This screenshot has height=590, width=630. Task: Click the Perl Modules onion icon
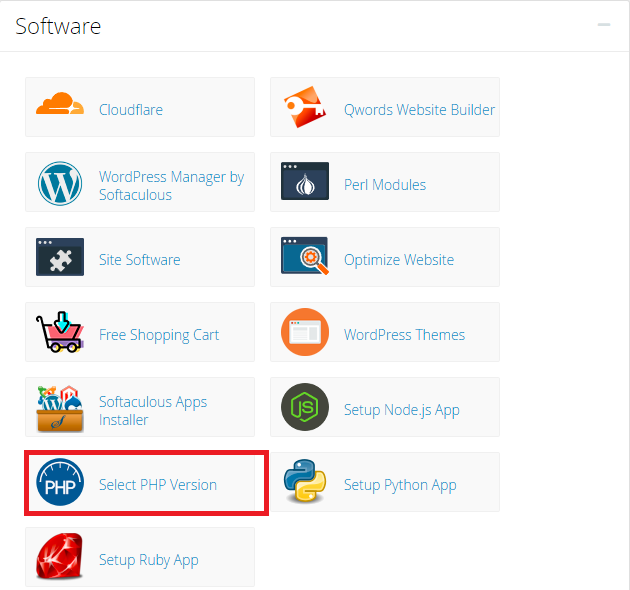pyautogui.click(x=305, y=184)
